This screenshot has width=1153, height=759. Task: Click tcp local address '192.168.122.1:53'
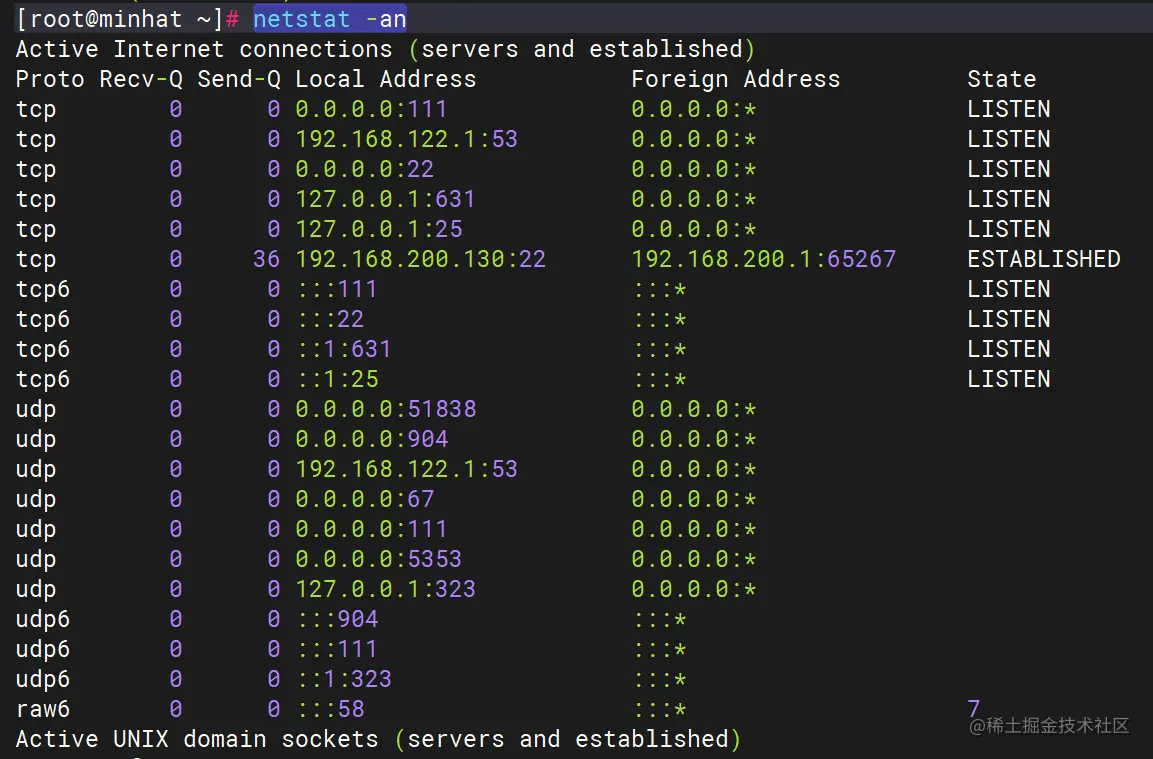tap(407, 139)
